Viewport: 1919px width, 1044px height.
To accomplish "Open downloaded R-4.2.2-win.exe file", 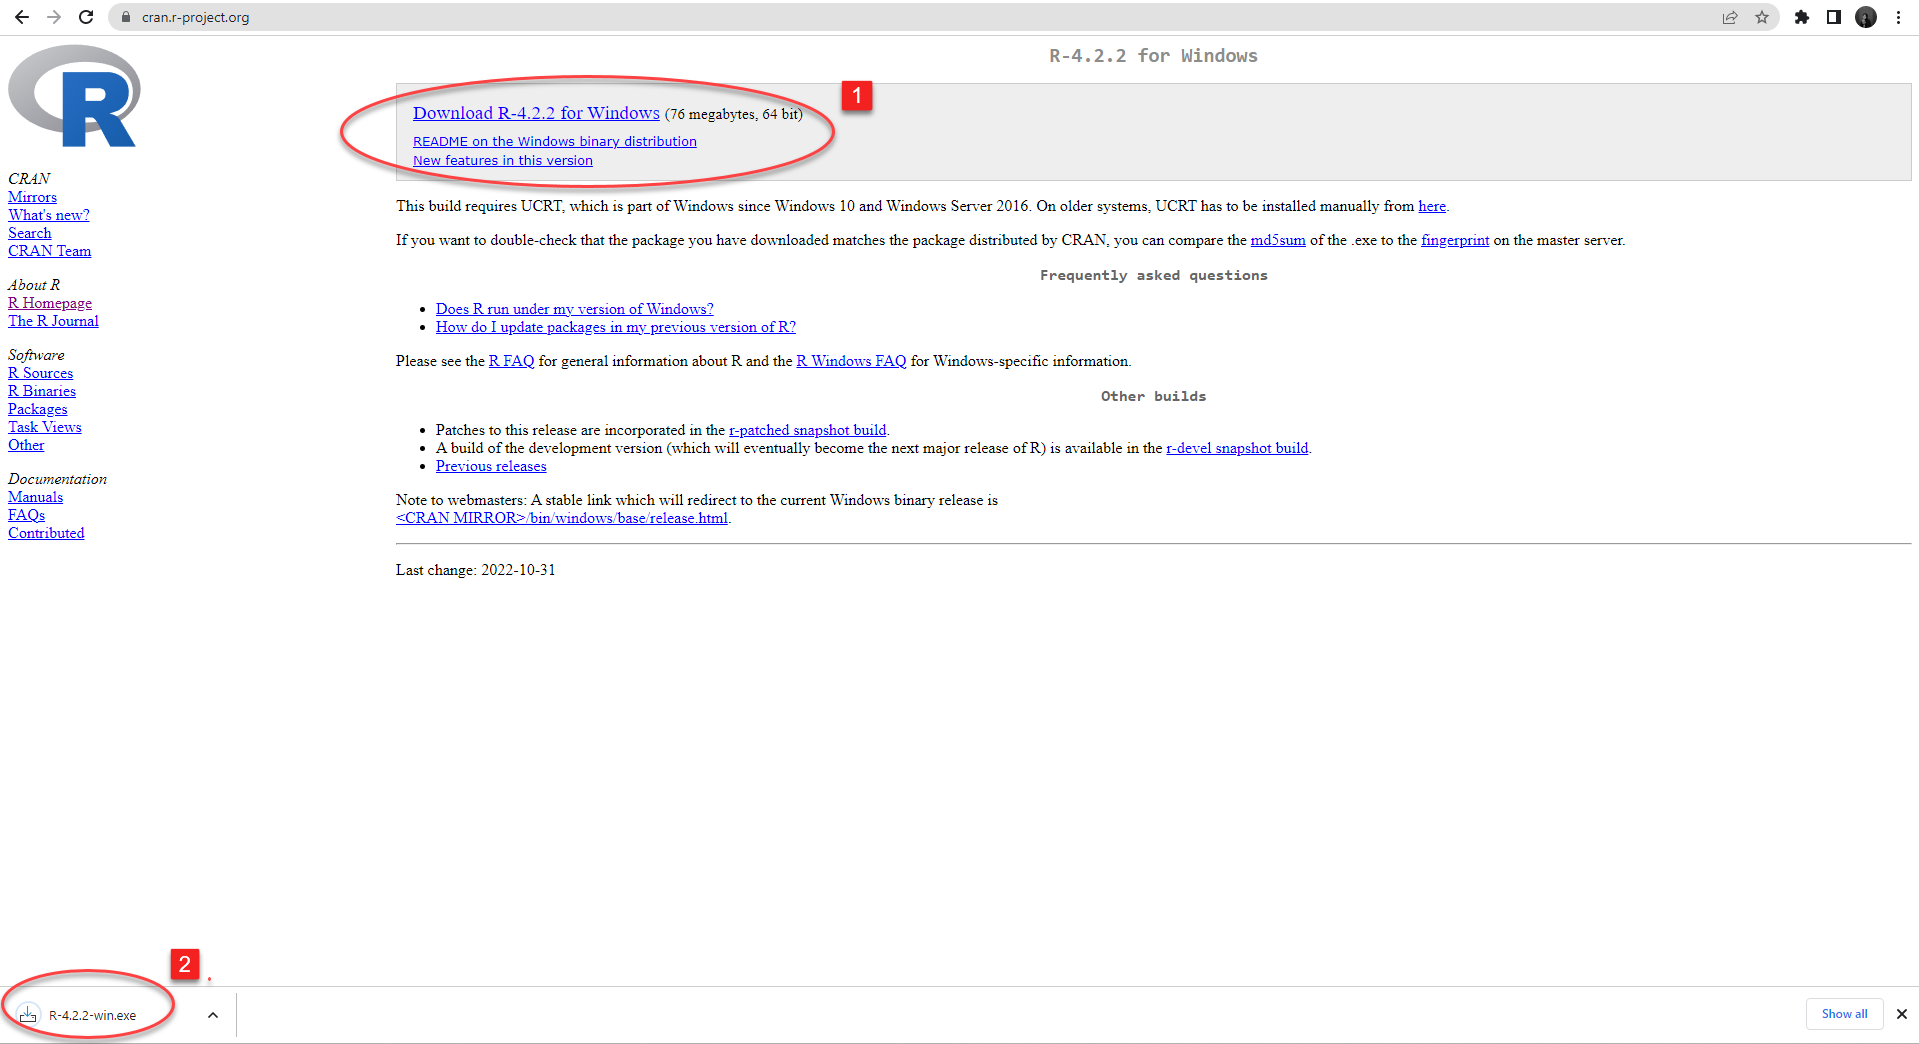I will click(91, 1015).
